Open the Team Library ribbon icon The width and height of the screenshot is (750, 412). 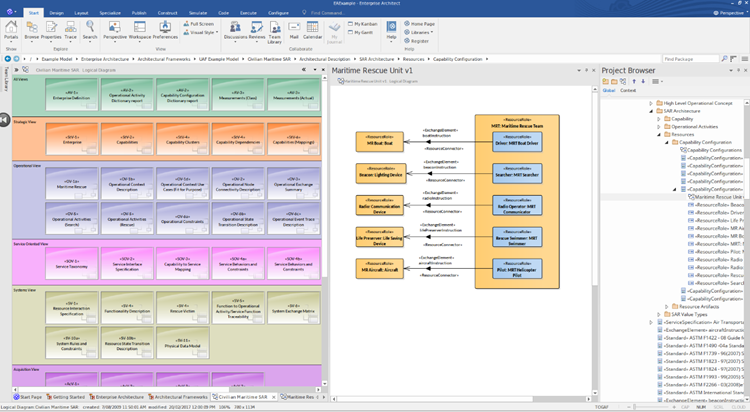(x=275, y=33)
